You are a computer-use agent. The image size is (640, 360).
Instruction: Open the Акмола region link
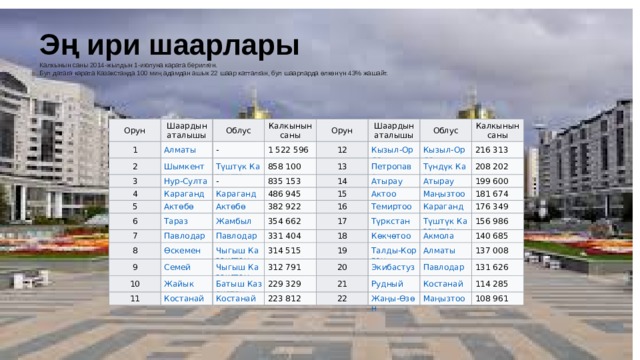coord(438,236)
